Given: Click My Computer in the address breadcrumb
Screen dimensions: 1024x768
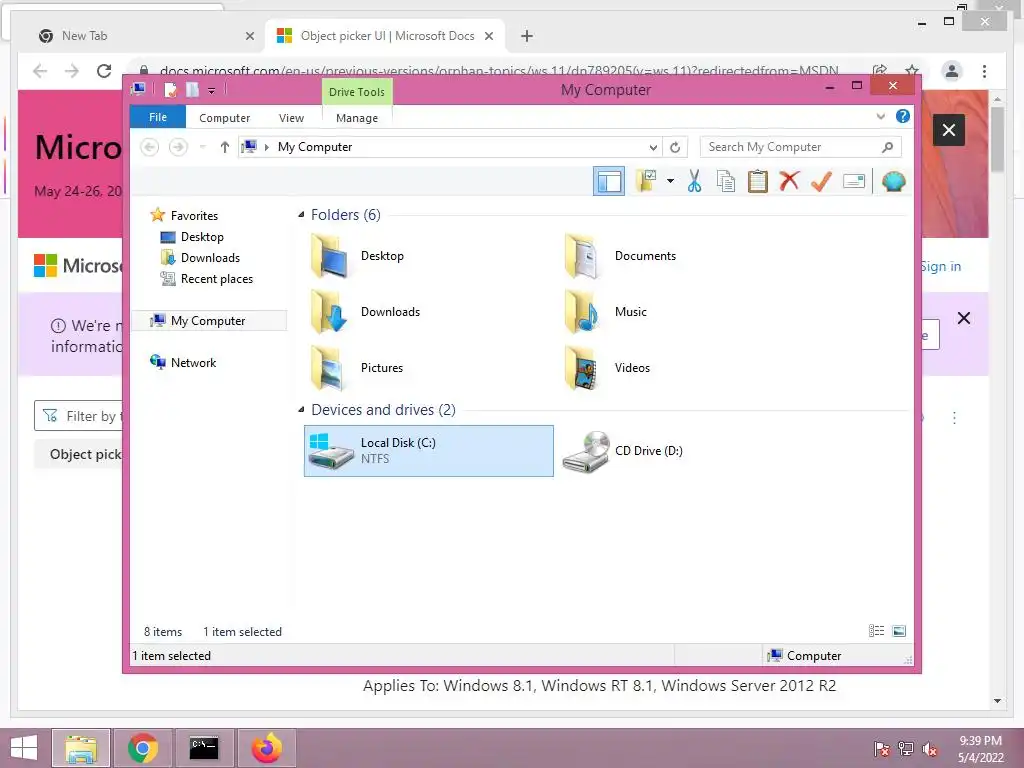Looking at the screenshot, I should 315,147.
